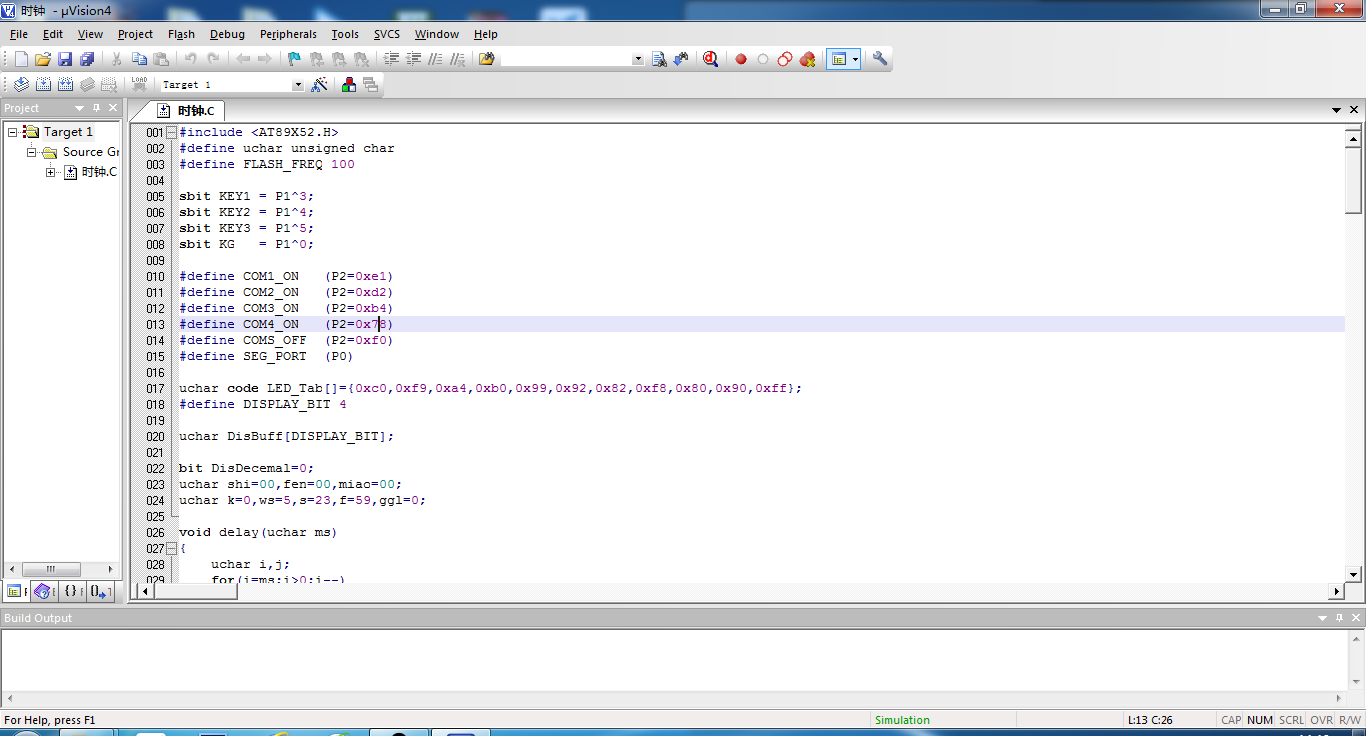Unindent selected lines icon
This screenshot has height=736, width=1366.
[x=414, y=59]
